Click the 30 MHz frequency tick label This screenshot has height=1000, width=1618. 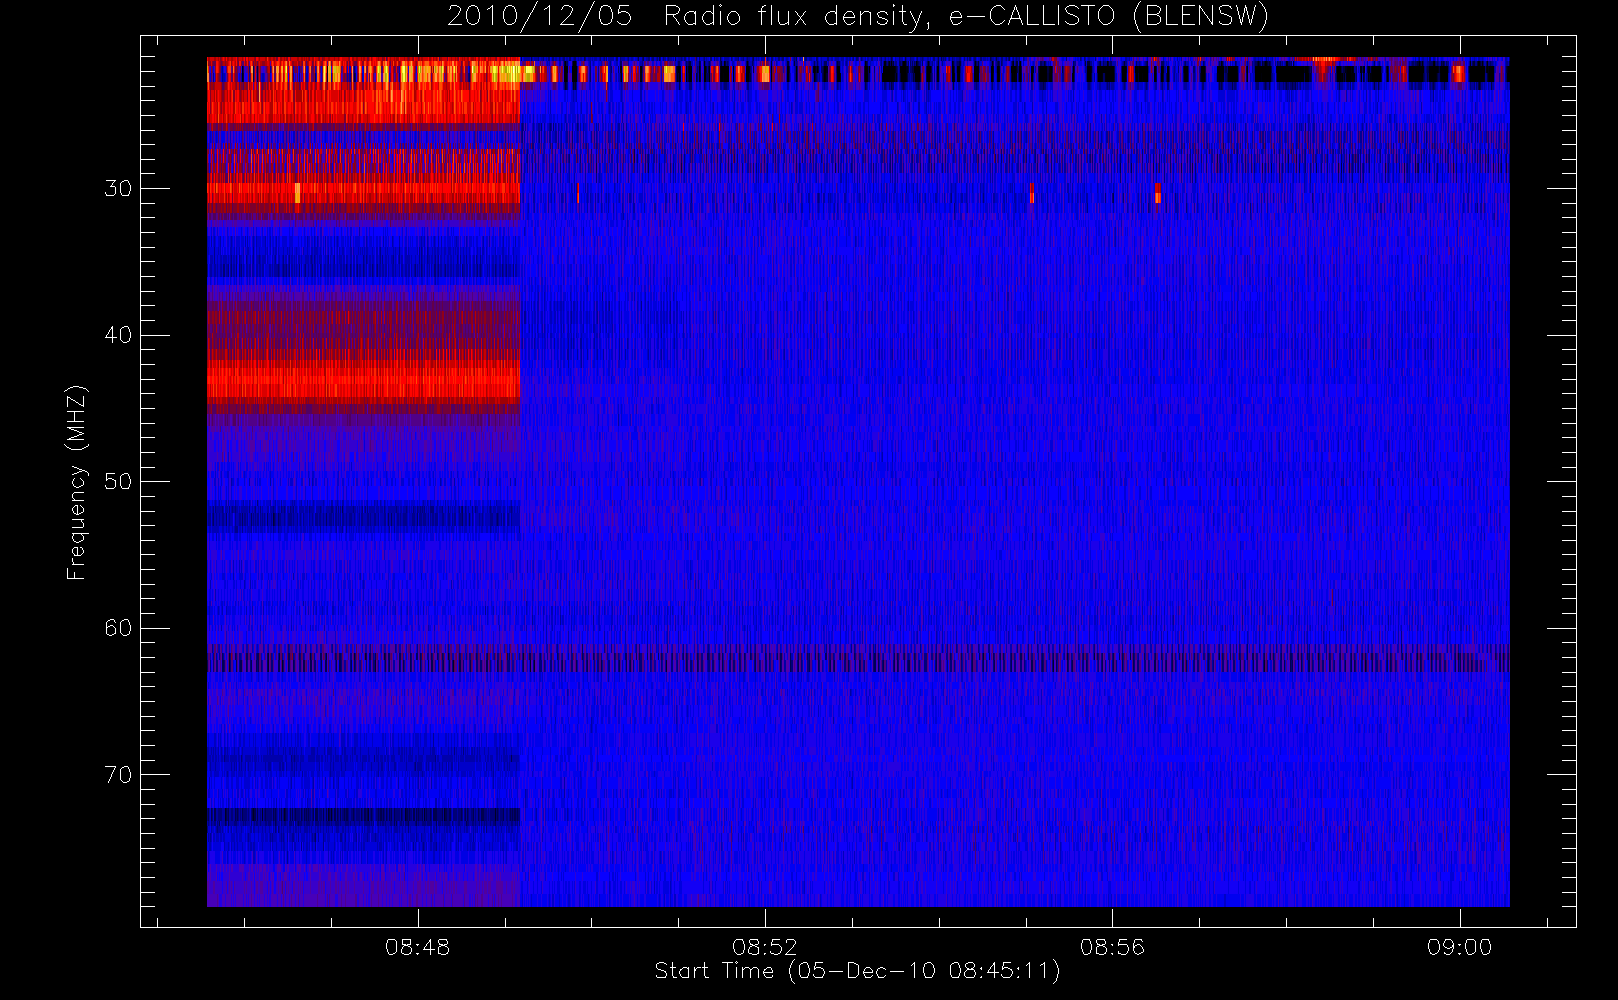click(x=118, y=189)
